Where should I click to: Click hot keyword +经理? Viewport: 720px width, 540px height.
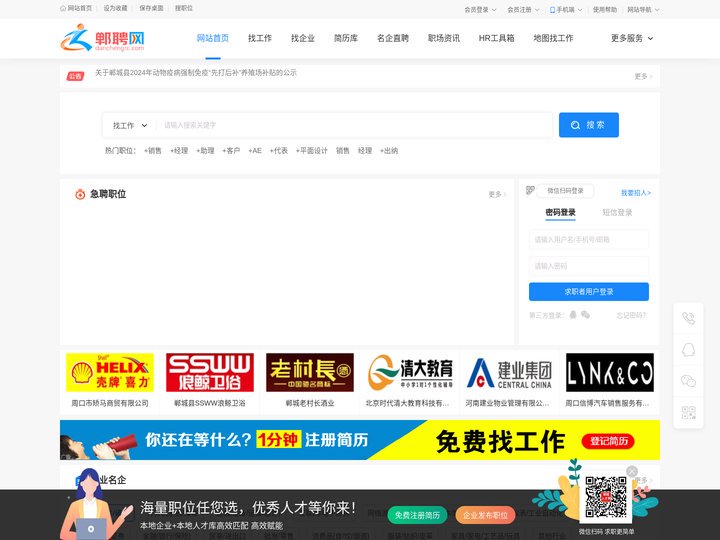179,151
